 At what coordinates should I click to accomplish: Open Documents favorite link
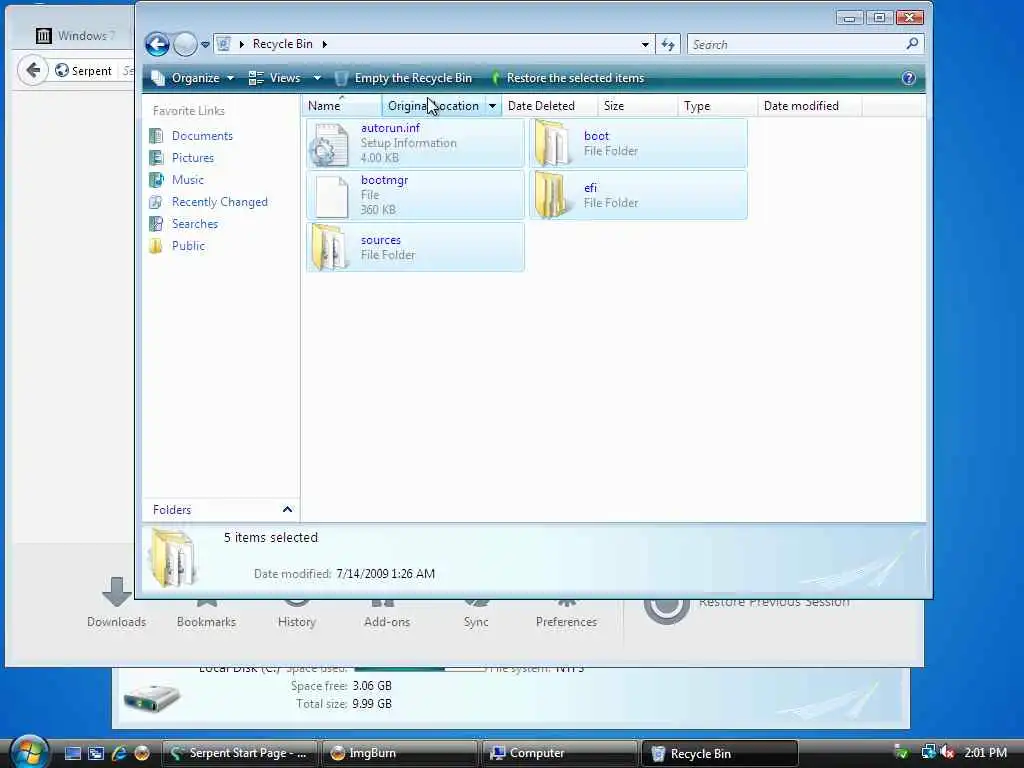pos(202,136)
